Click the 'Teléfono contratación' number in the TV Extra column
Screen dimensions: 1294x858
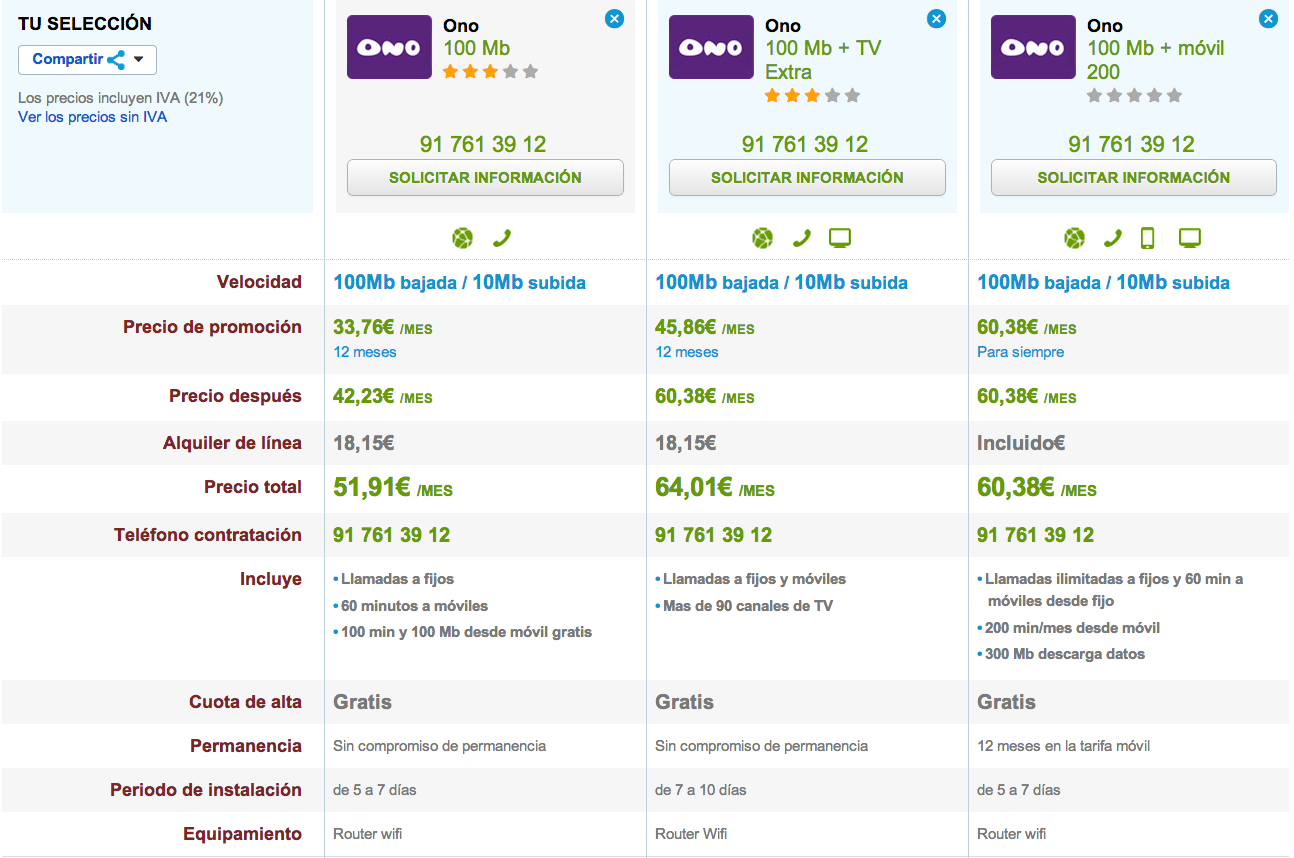(713, 535)
